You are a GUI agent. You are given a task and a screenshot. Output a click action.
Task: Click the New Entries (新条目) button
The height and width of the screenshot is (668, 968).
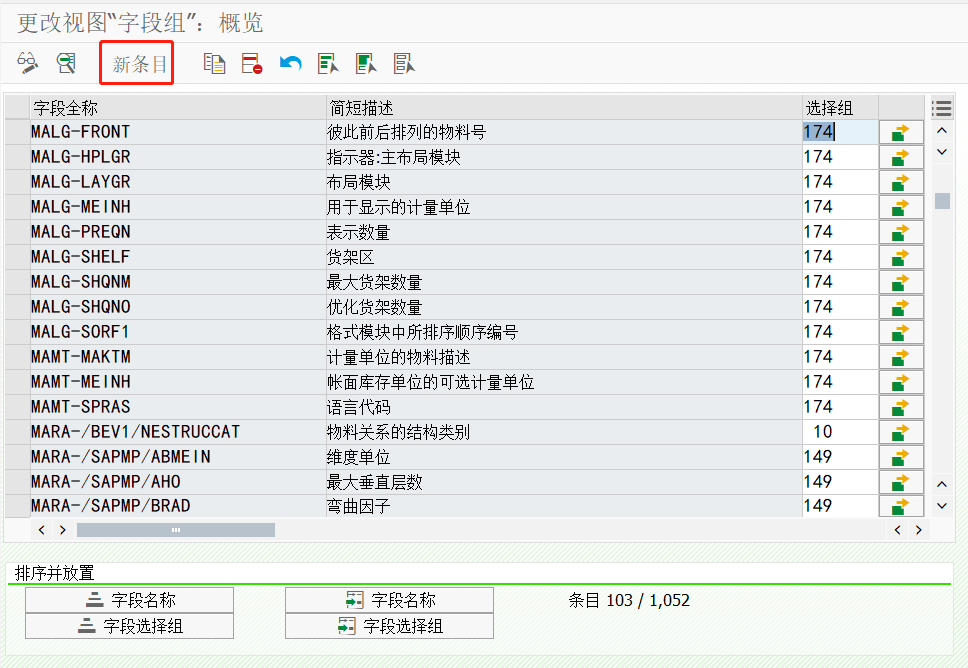(x=135, y=62)
